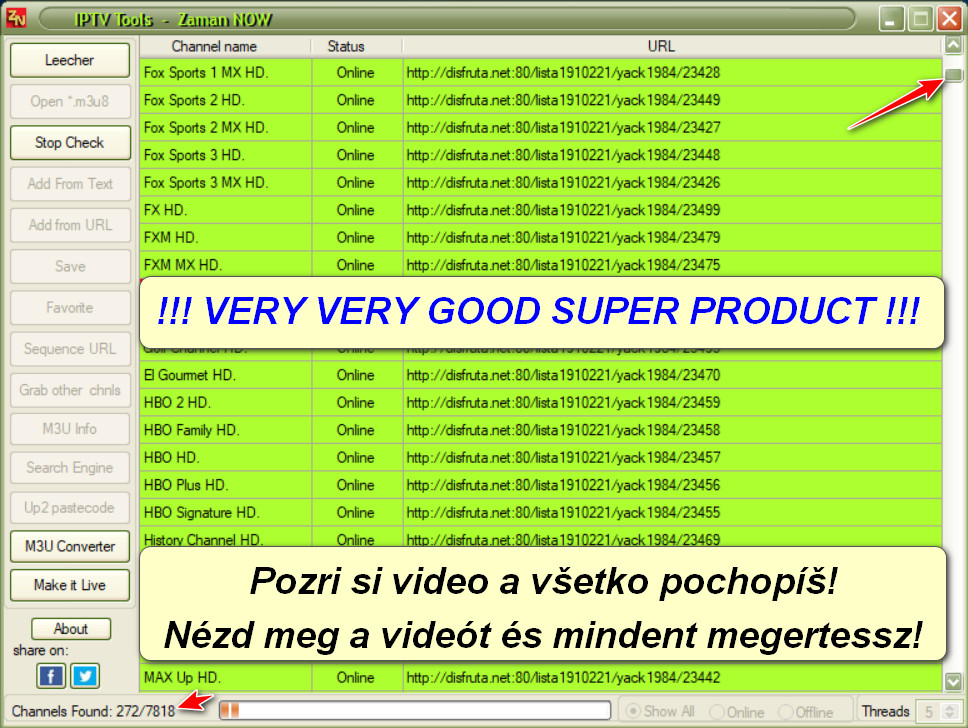968x728 pixels.
Task: Click URL ending in 23499
Action: (563, 210)
